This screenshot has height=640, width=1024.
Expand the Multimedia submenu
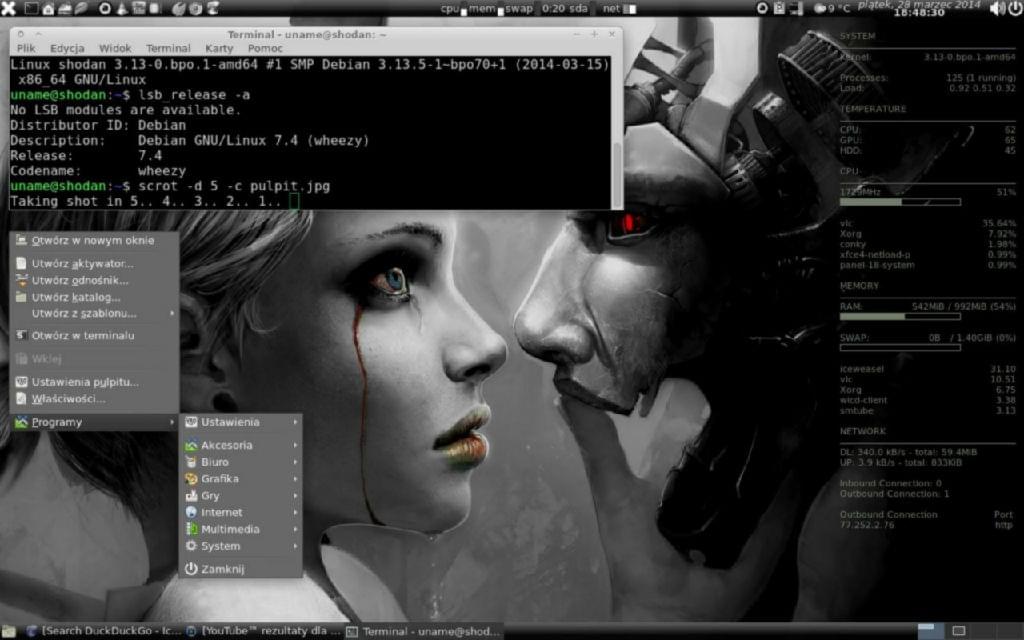(x=241, y=530)
